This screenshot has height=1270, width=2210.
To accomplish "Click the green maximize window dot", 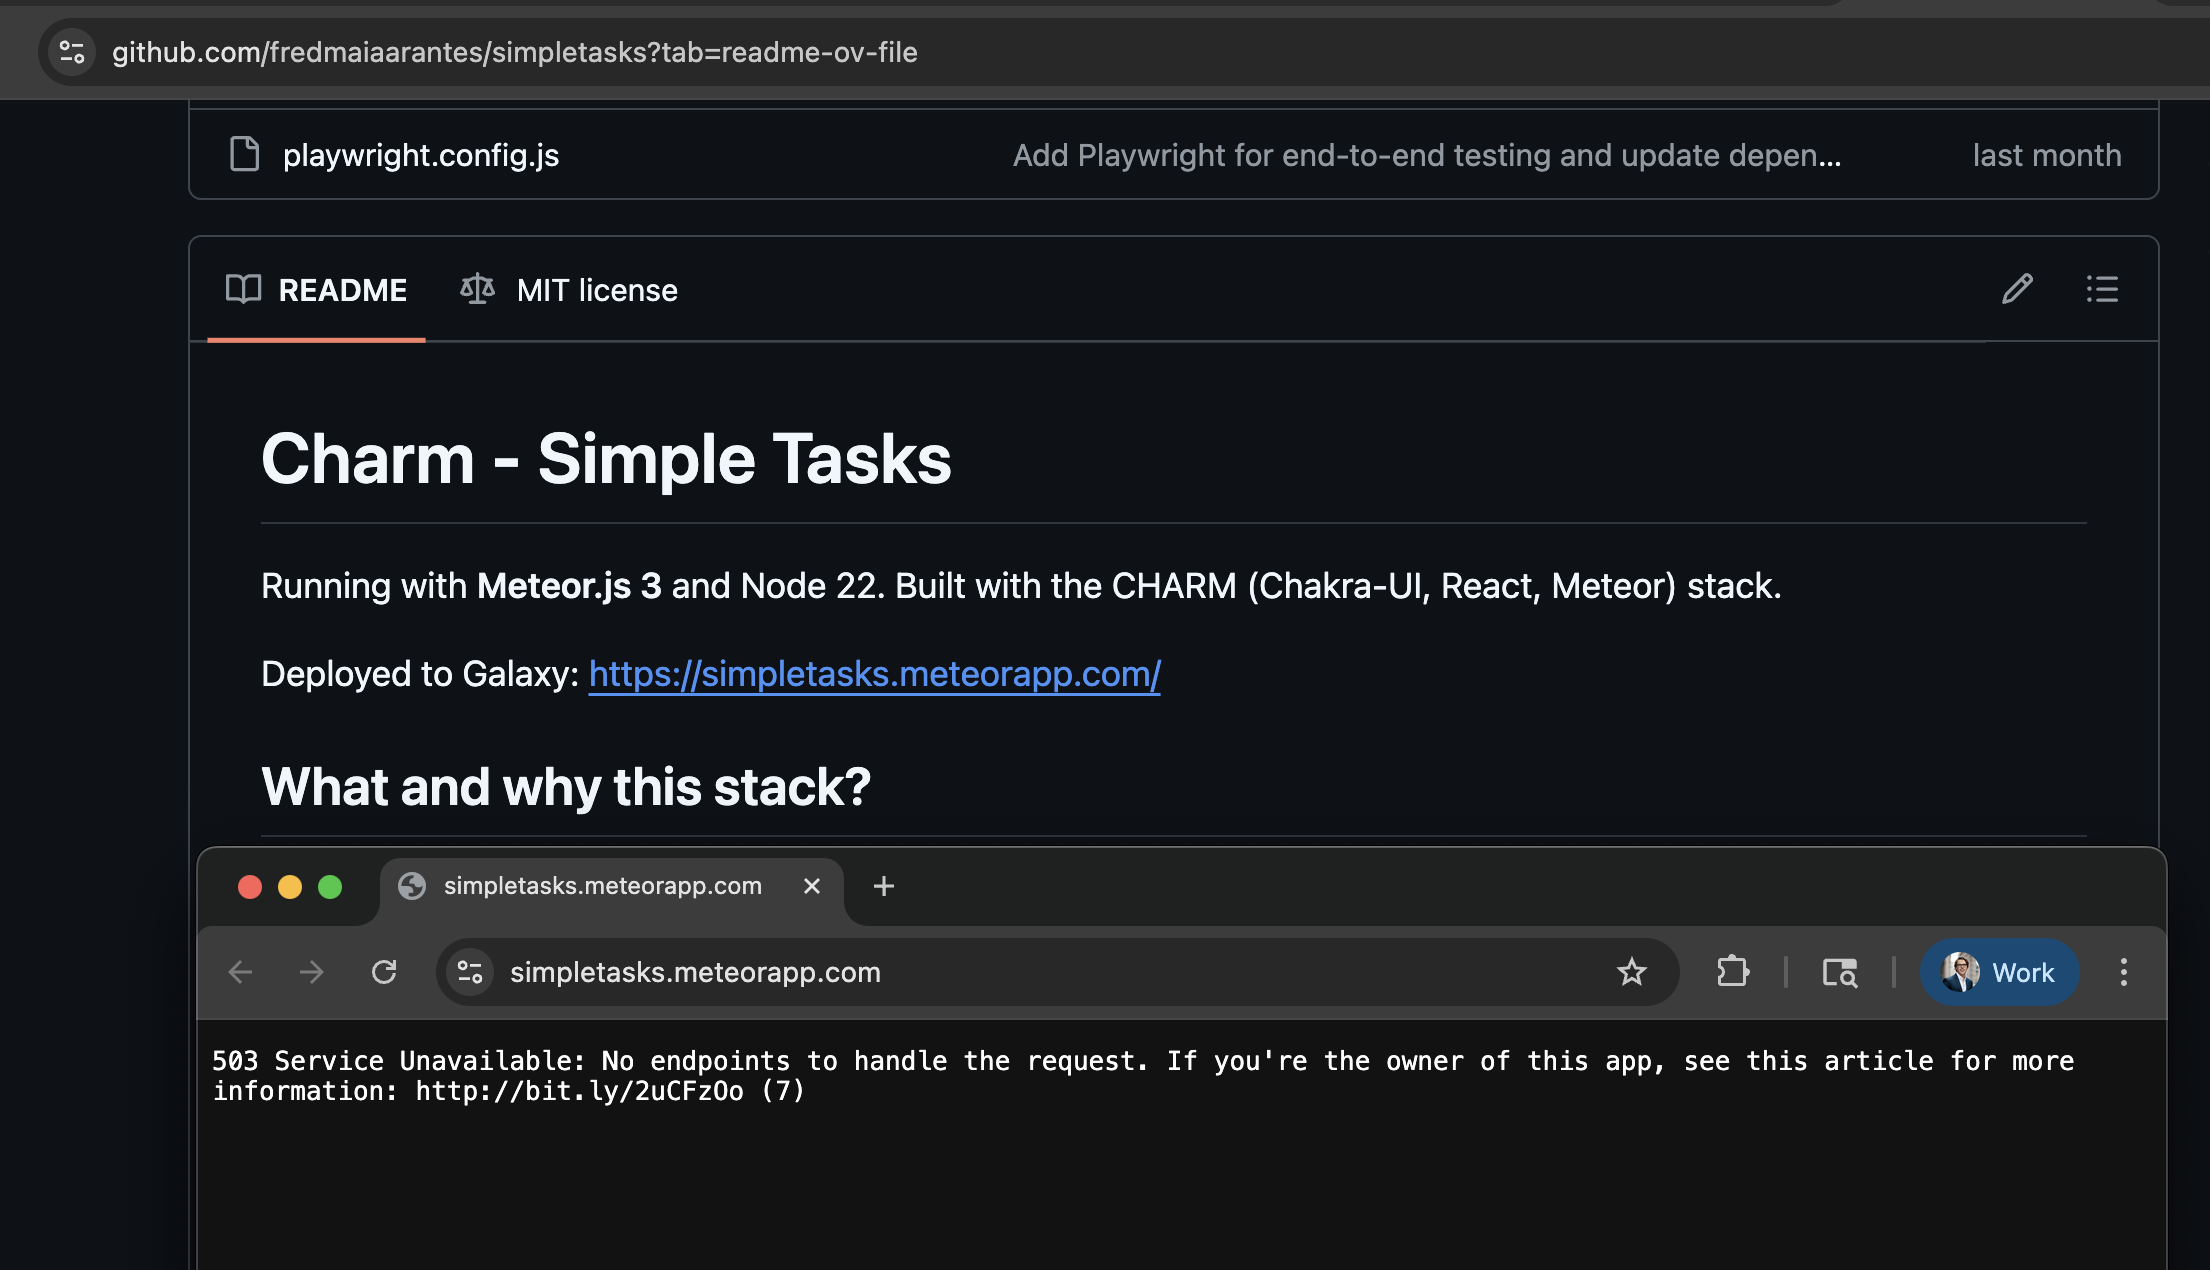I will [330, 887].
